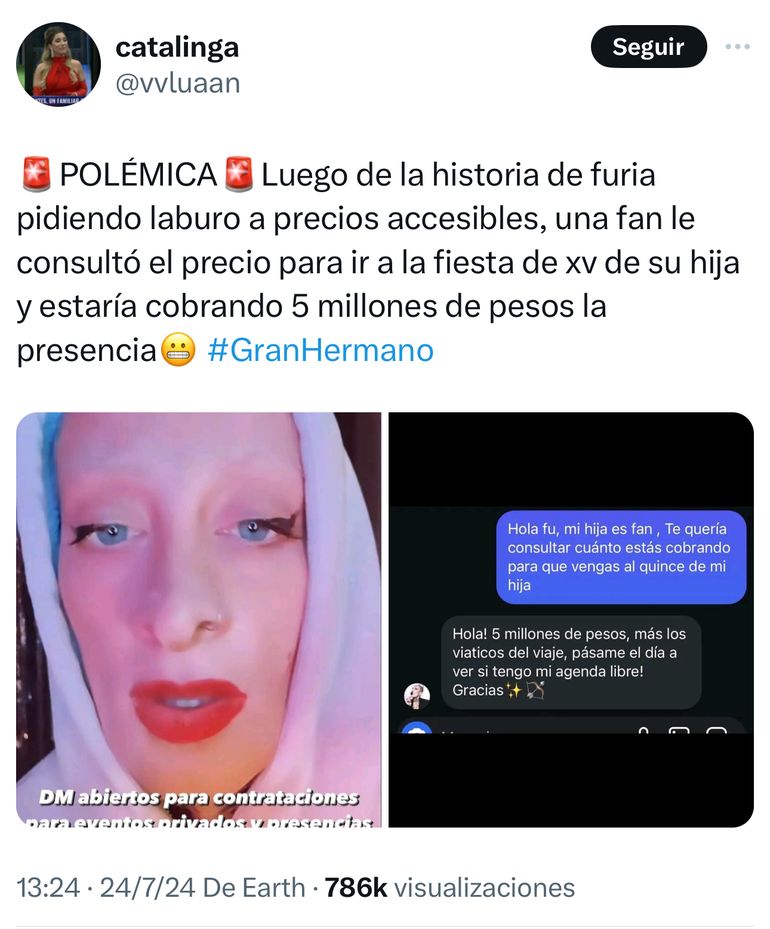Select the grey '5 millones de pesos' reply bubble
The width and height of the screenshot is (770, 929).
(571, 662)
